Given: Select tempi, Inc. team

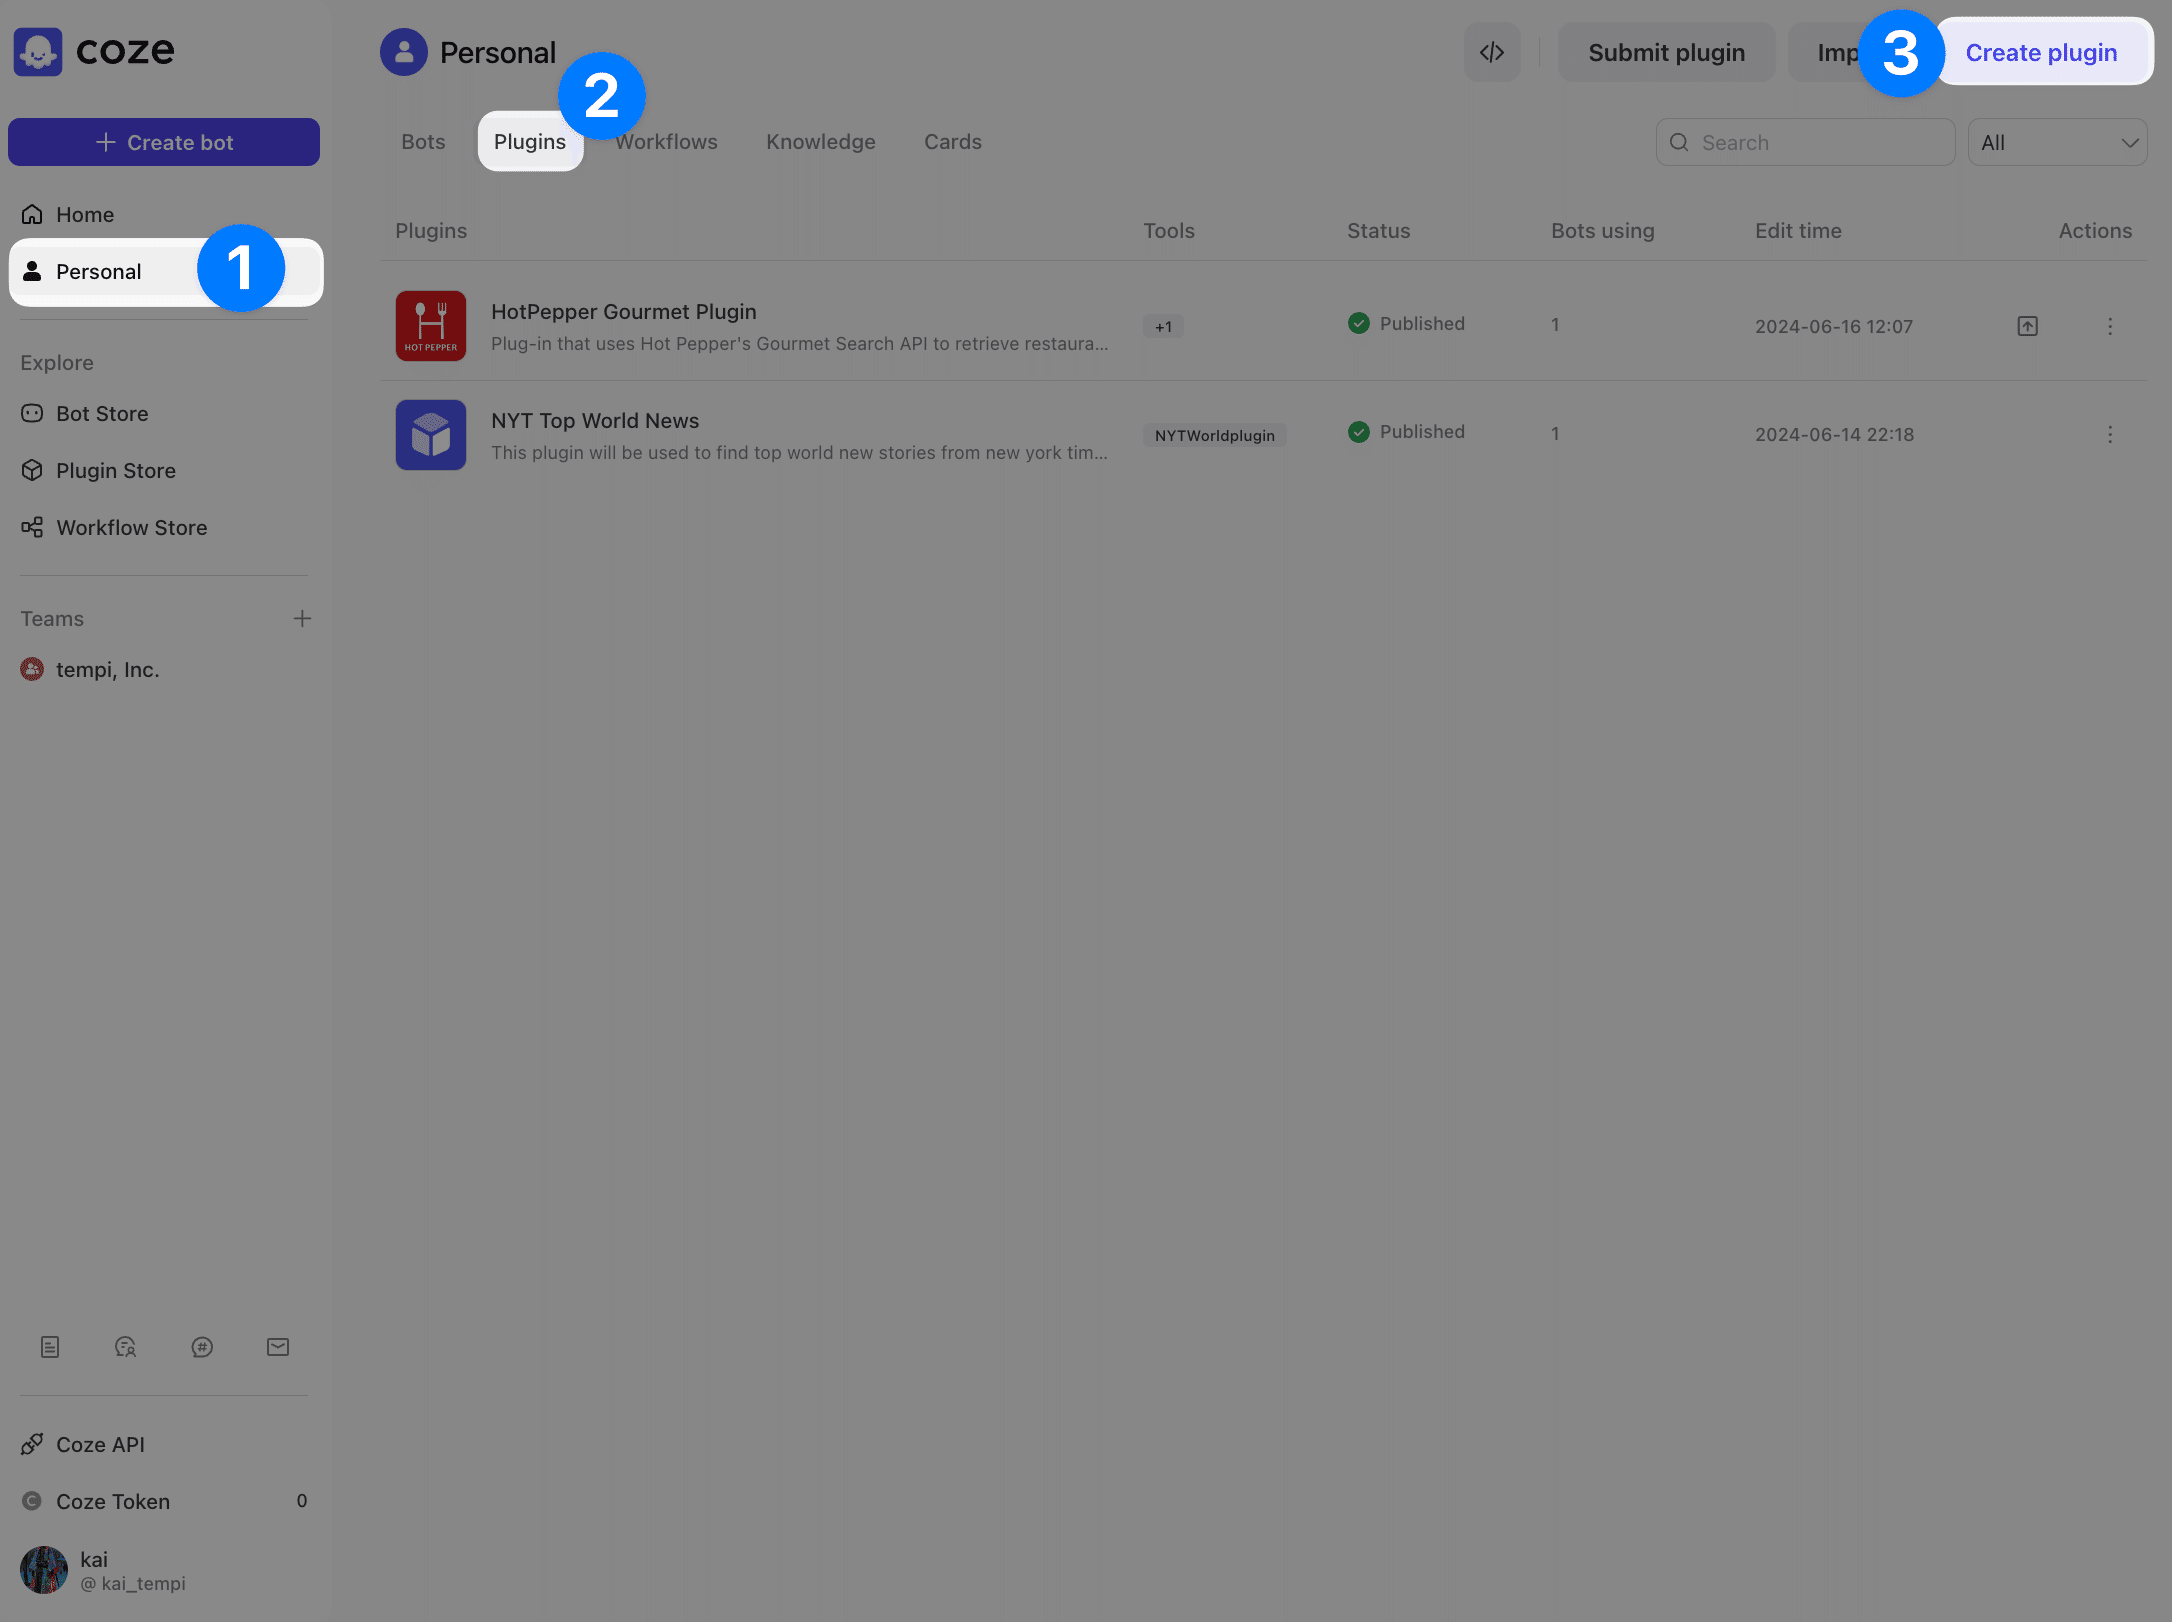Looking at the screenshot, I should point(107,670).
